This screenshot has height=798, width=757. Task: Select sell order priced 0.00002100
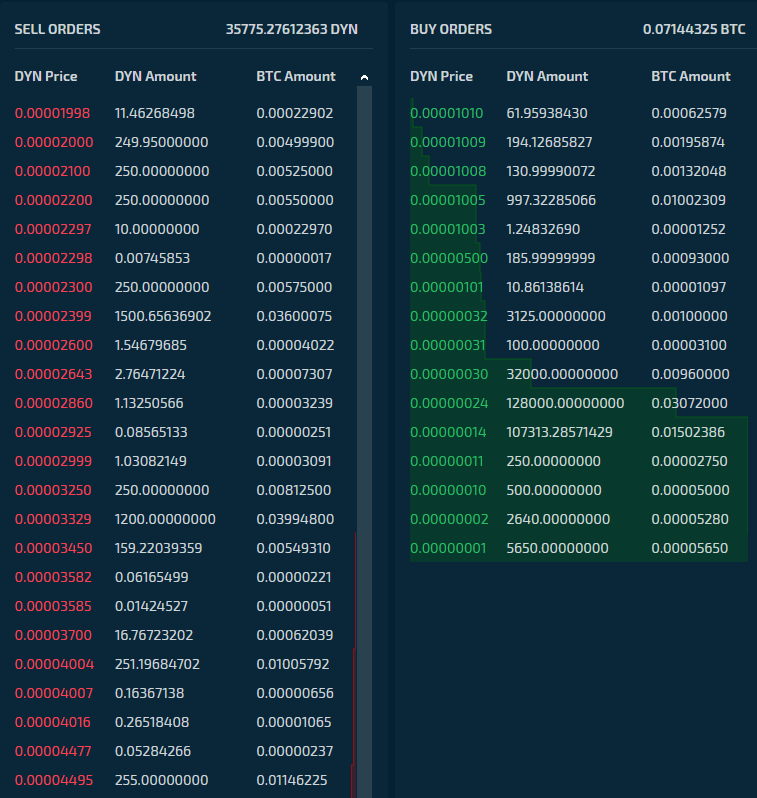pos(185,171)
